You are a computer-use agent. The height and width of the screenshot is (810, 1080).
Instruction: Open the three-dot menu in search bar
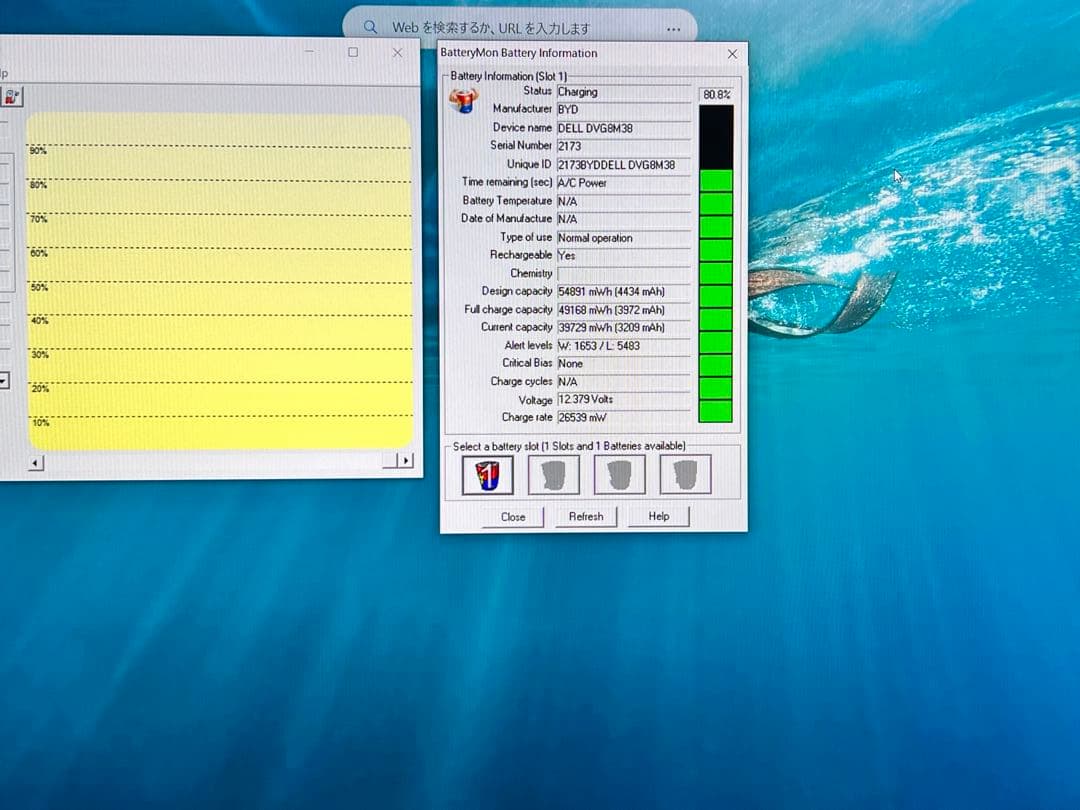click(673, 29)
